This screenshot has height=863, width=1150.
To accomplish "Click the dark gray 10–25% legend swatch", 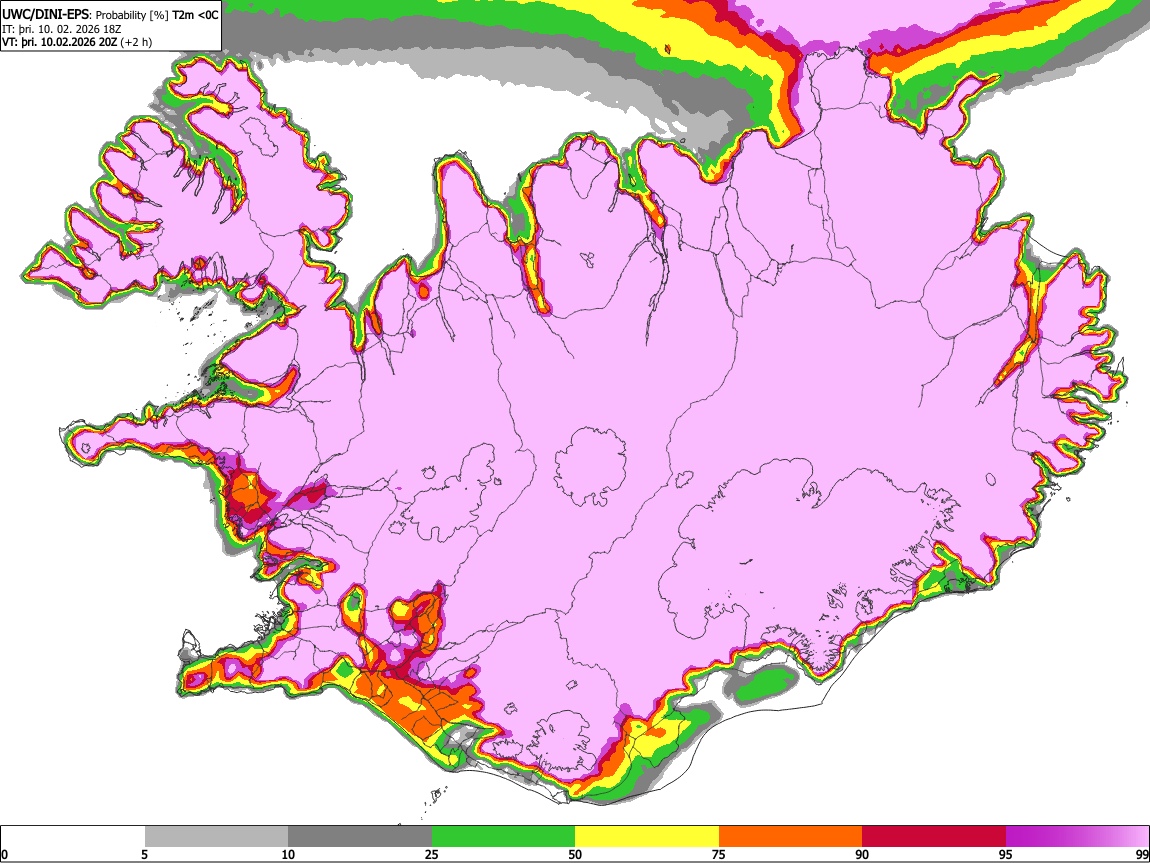I will click(x=360, y=837).
